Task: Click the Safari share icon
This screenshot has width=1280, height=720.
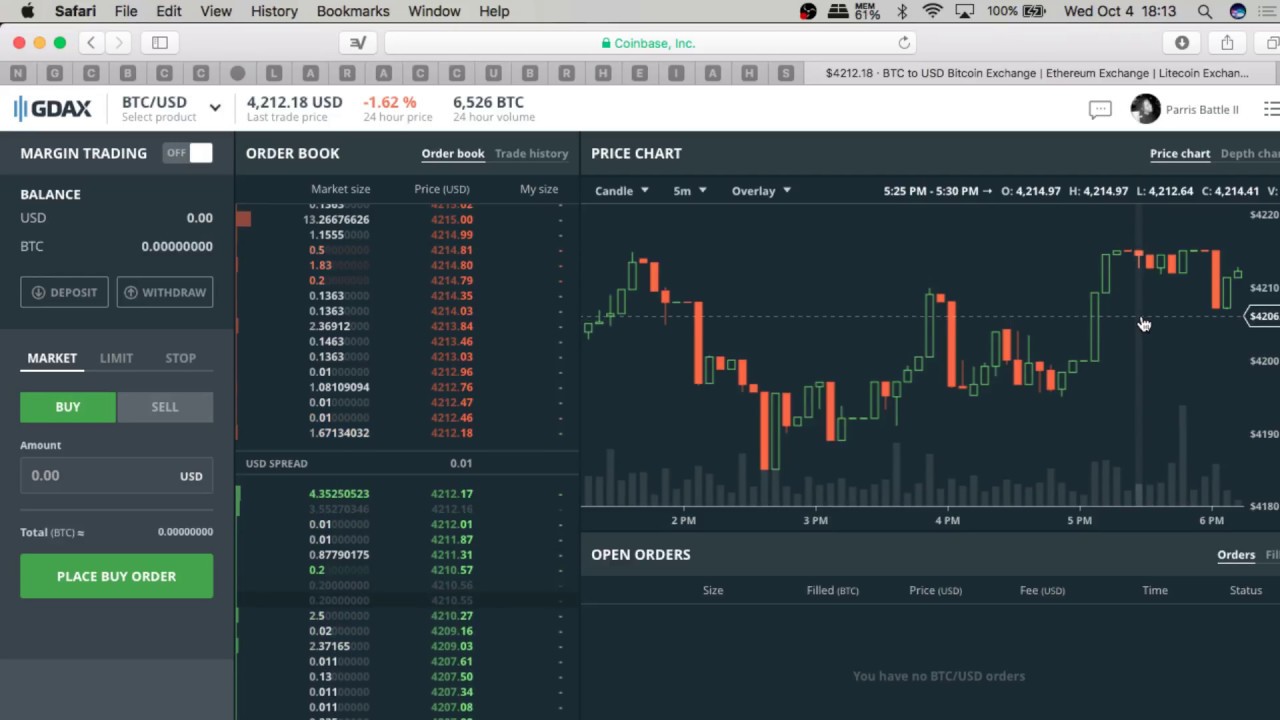Action: 1227,43
